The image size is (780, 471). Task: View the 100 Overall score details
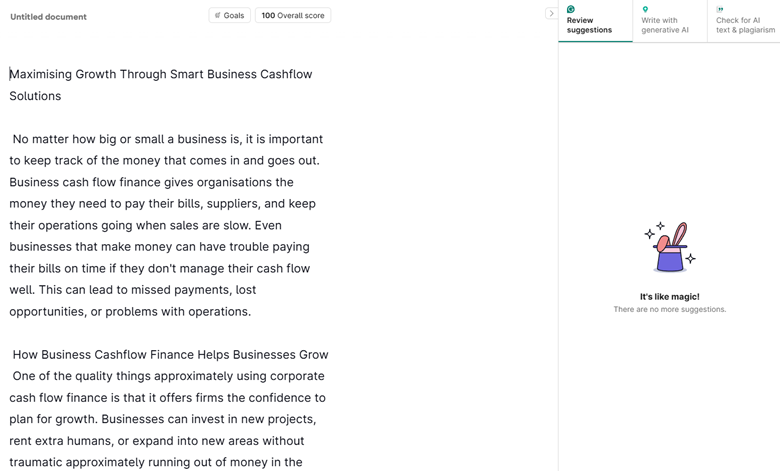click(293, 15)
